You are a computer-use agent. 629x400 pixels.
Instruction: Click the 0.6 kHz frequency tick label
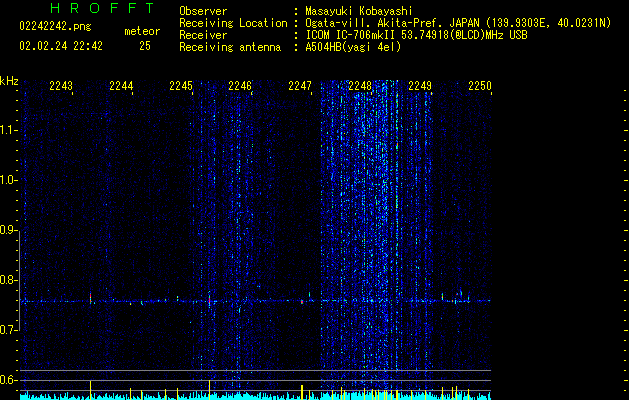9,380
